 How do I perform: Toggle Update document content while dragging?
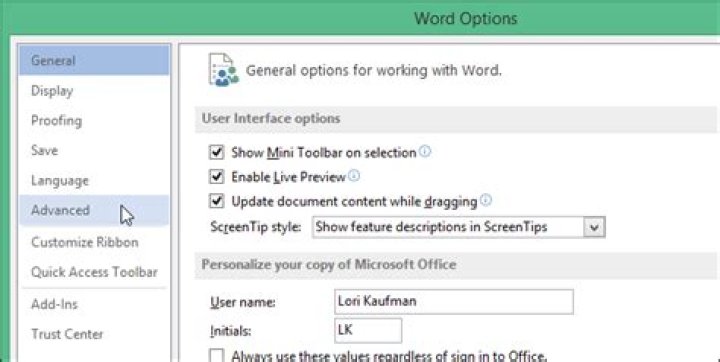[216, 201]
